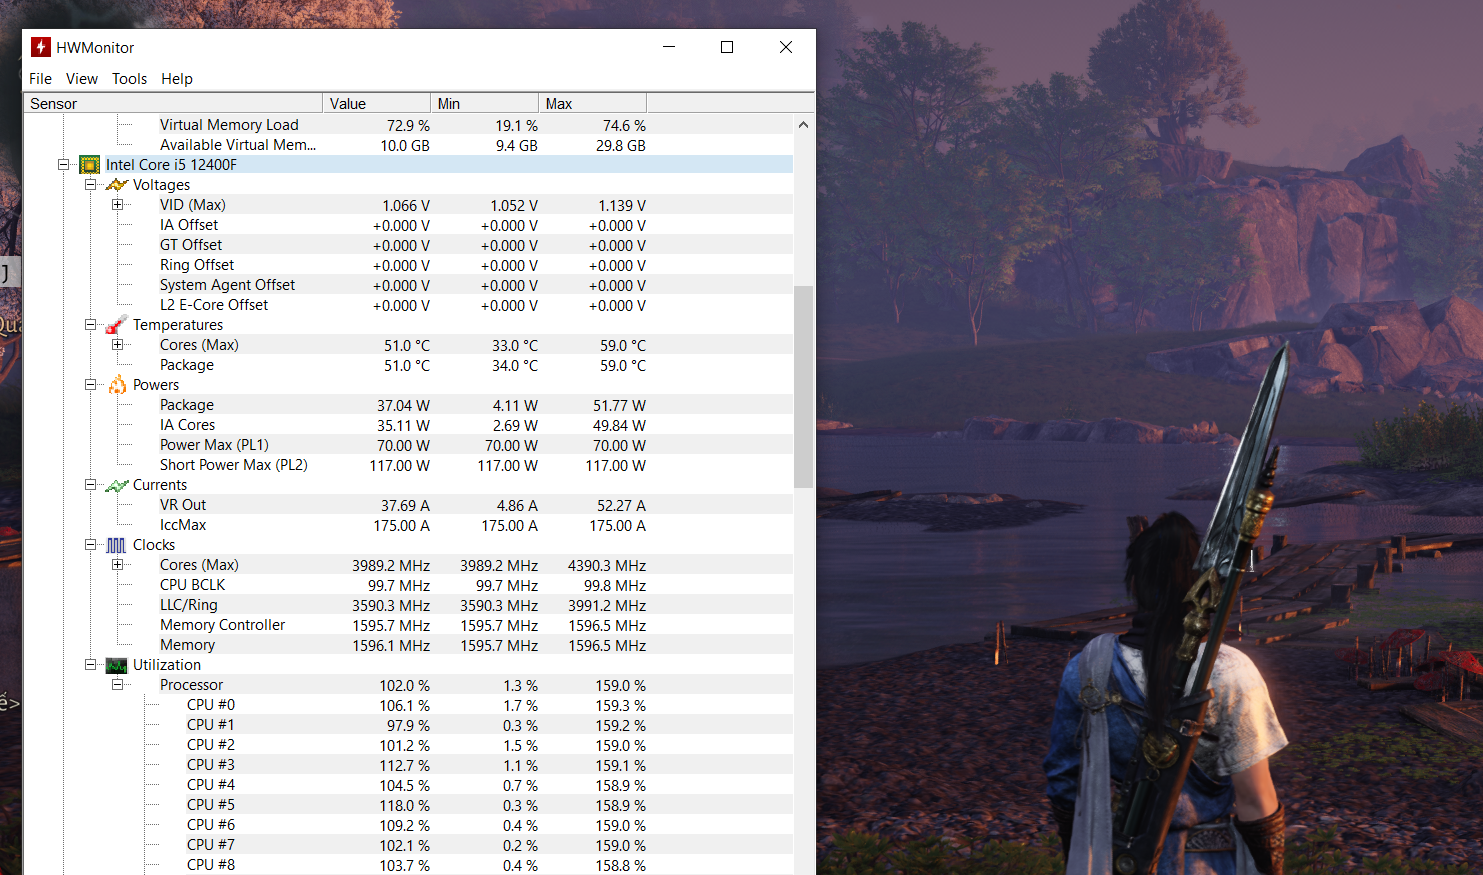Click the HWMonitor lightning app icon

tap(41, 47)
